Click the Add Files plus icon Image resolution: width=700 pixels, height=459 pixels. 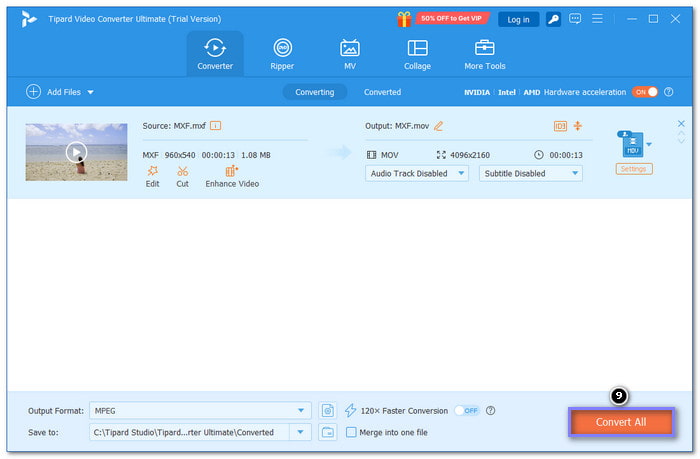tap(33, 92)
